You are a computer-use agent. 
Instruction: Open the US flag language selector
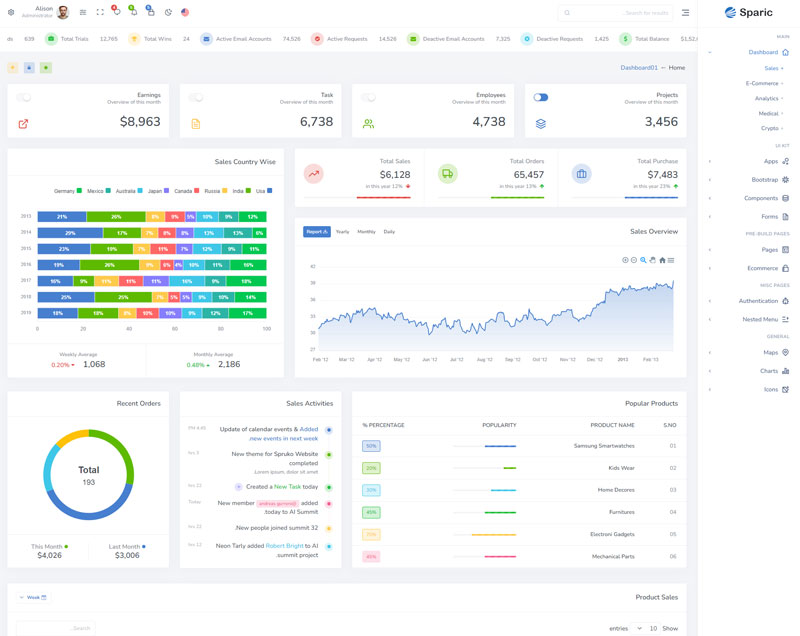[x=185, y=13]
